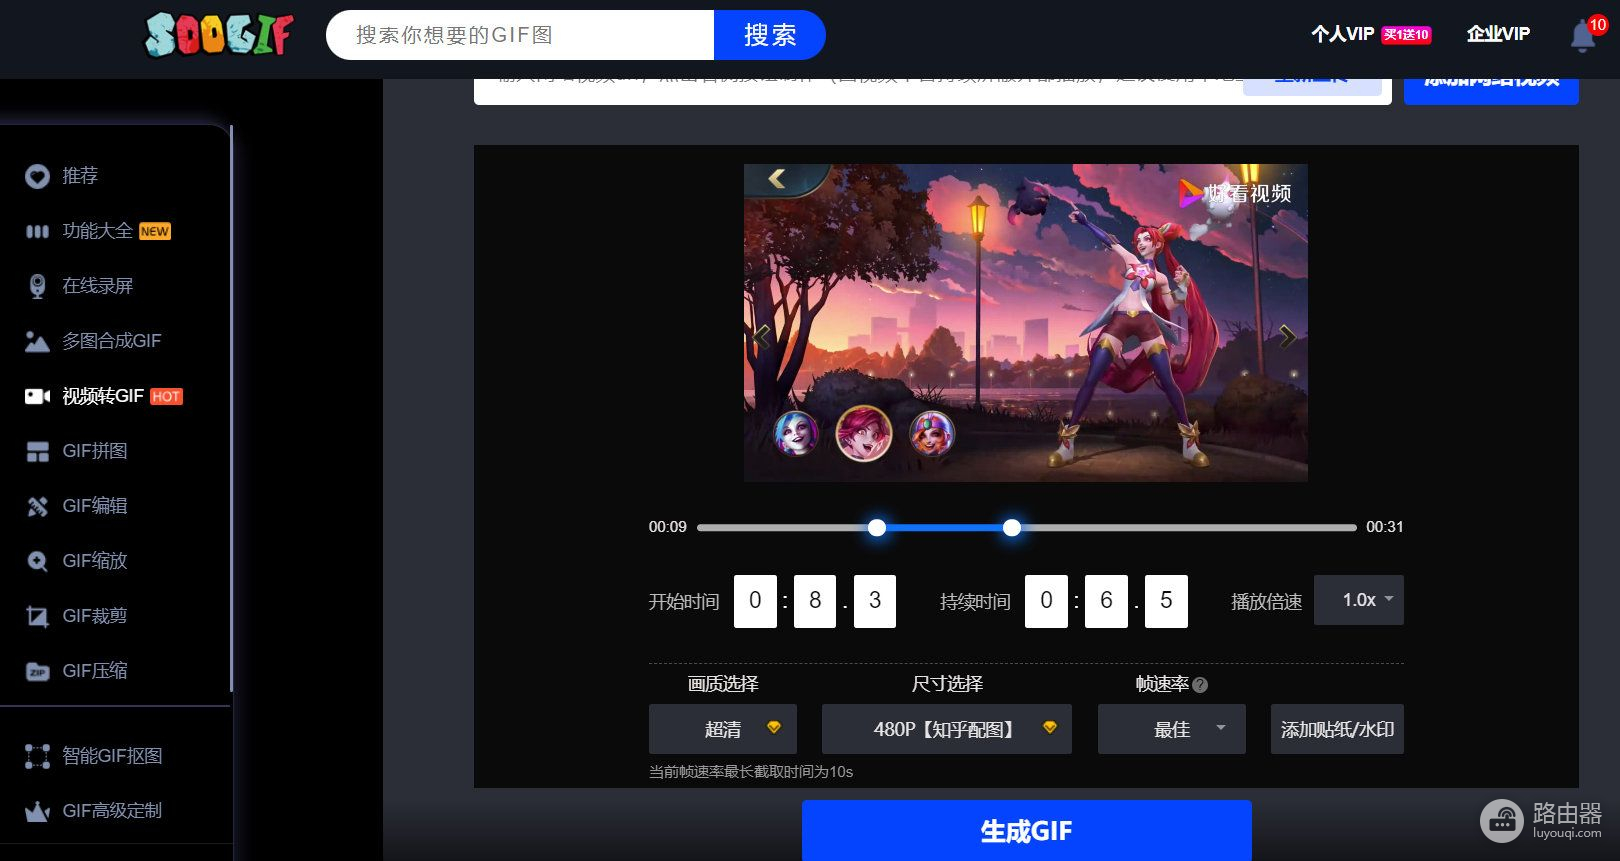This screenshot has width=1620, height=861.
Task: Select GIF裁剪 in sidebar
Action: click(x=94, y=616)
